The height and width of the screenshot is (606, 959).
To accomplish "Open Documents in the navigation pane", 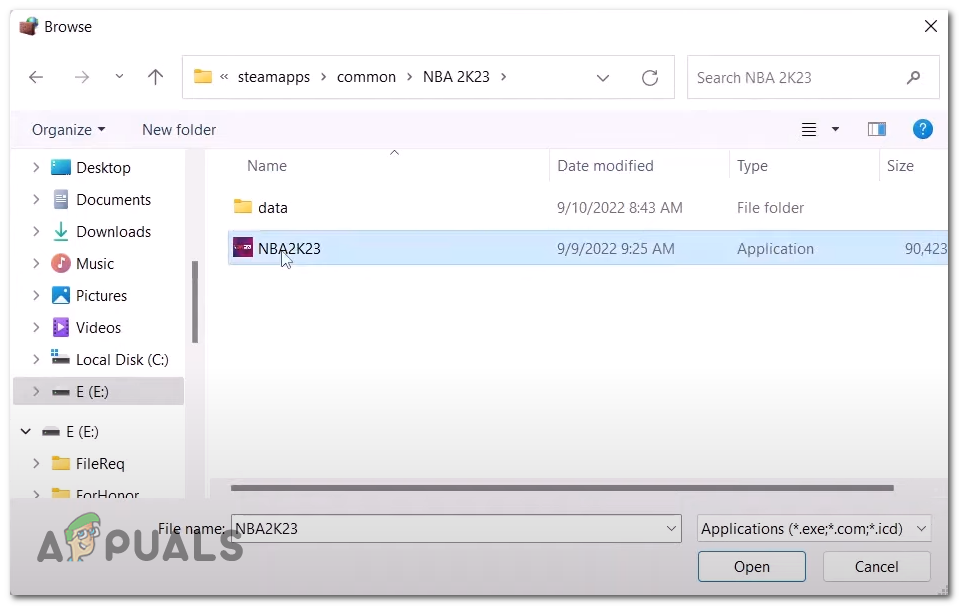I will pos(113,199).
